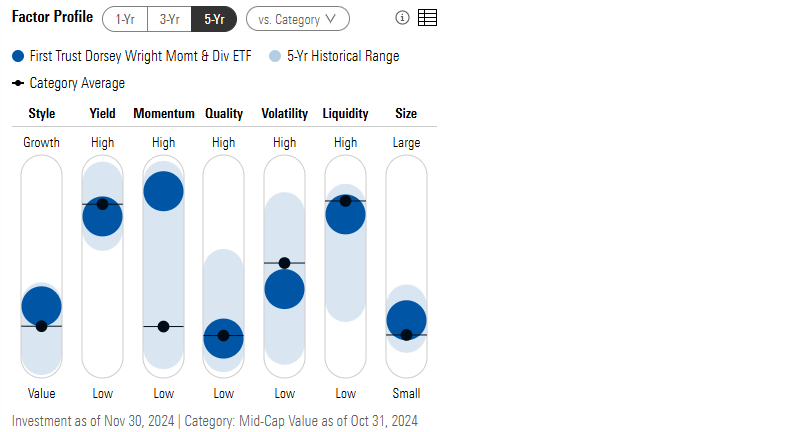Click the Momentum category average black dot
Viewport: 799px width, 432px height.
[163, 326]
